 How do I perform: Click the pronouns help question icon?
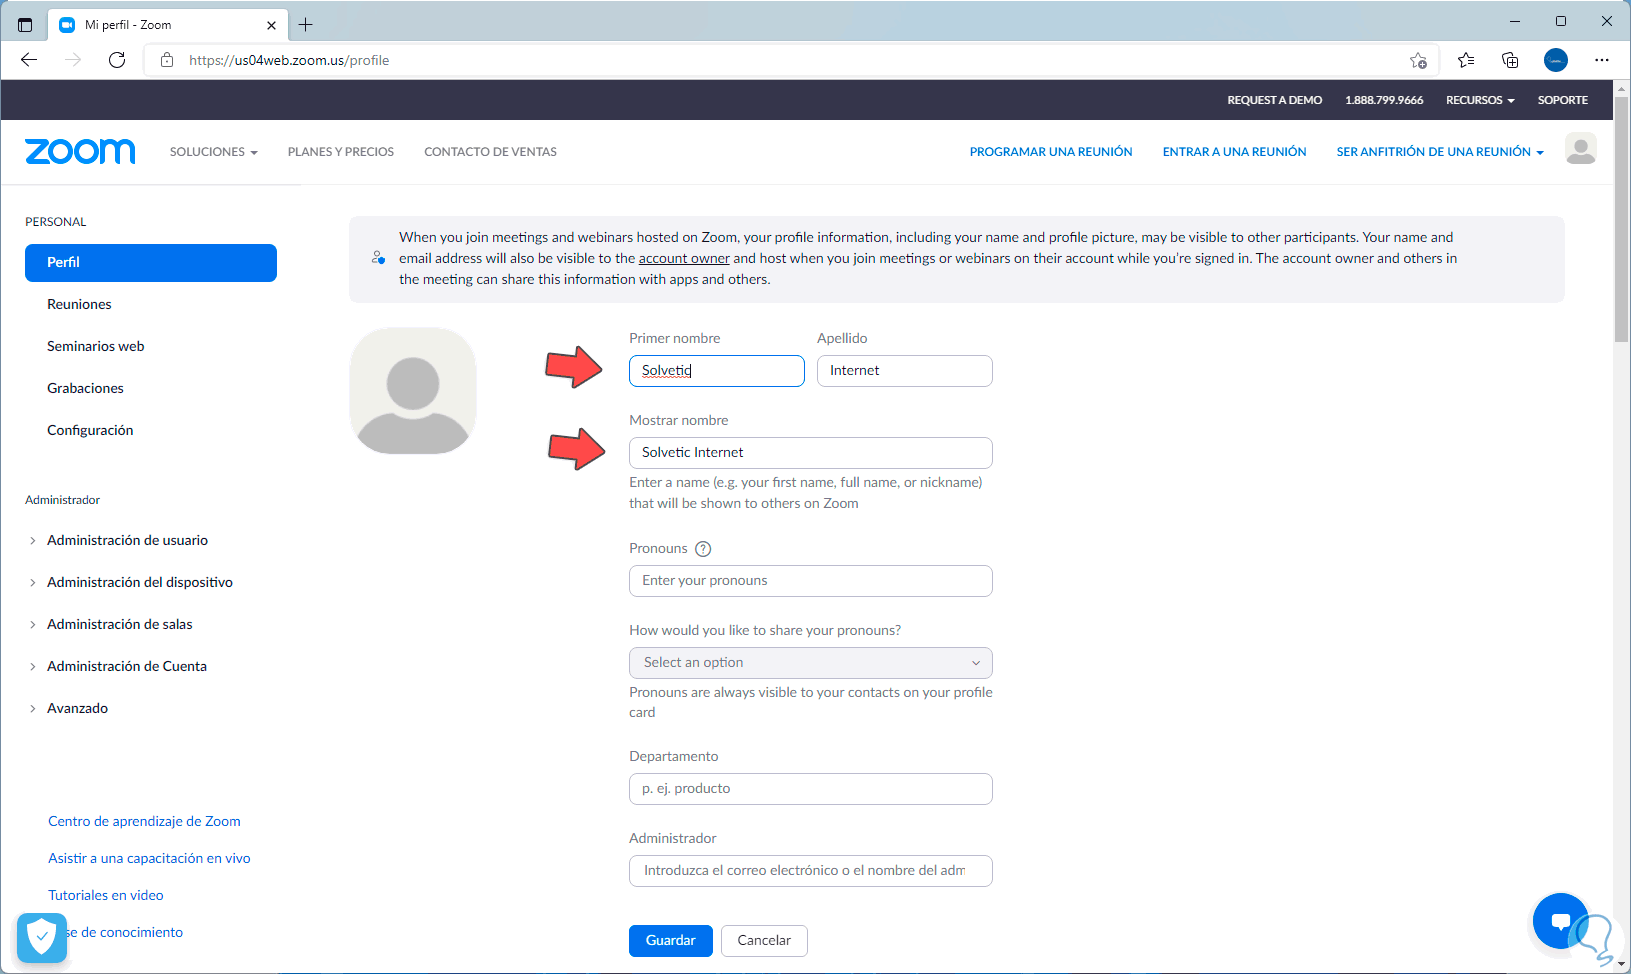click(x=703, y=549)
